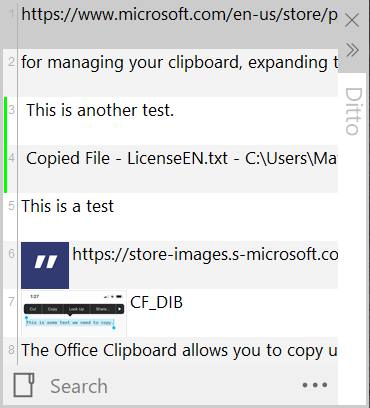Close the Ditto clipboard window
Screen dimensions: 370x408
[352, 20]
